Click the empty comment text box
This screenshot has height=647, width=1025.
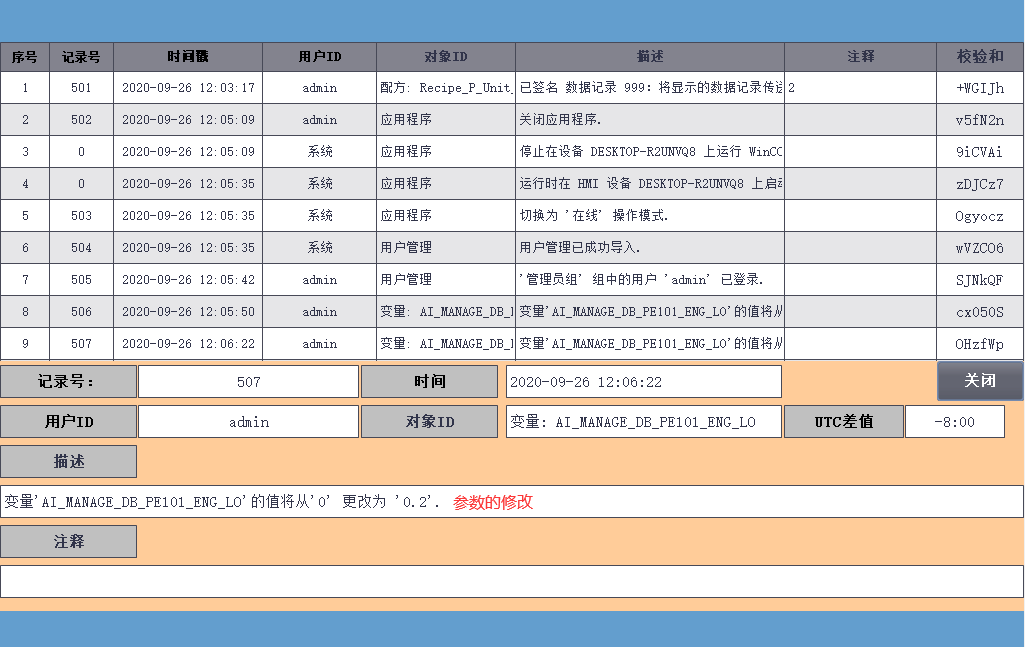(512, 581)
